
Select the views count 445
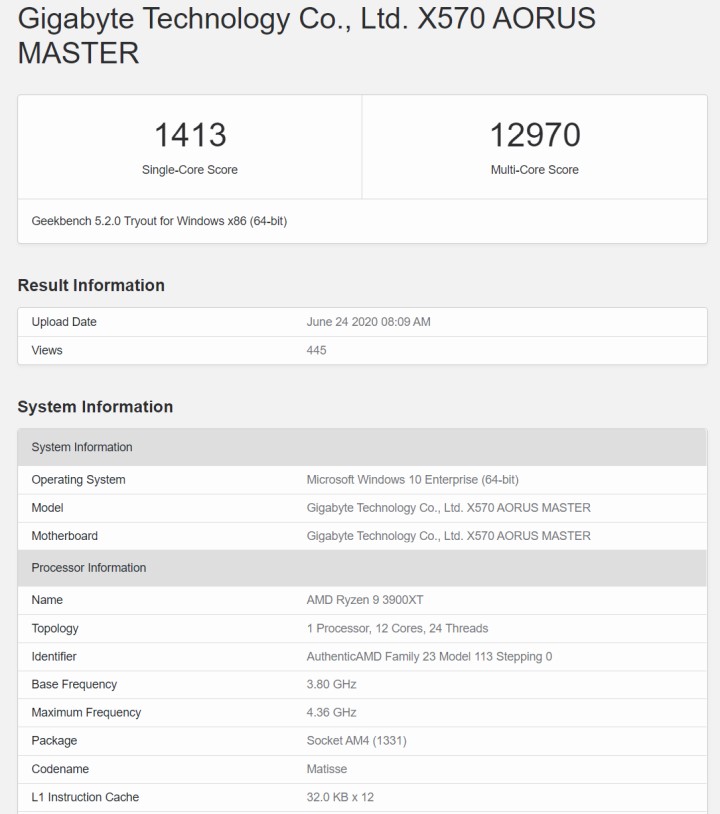tap(316, 350)
